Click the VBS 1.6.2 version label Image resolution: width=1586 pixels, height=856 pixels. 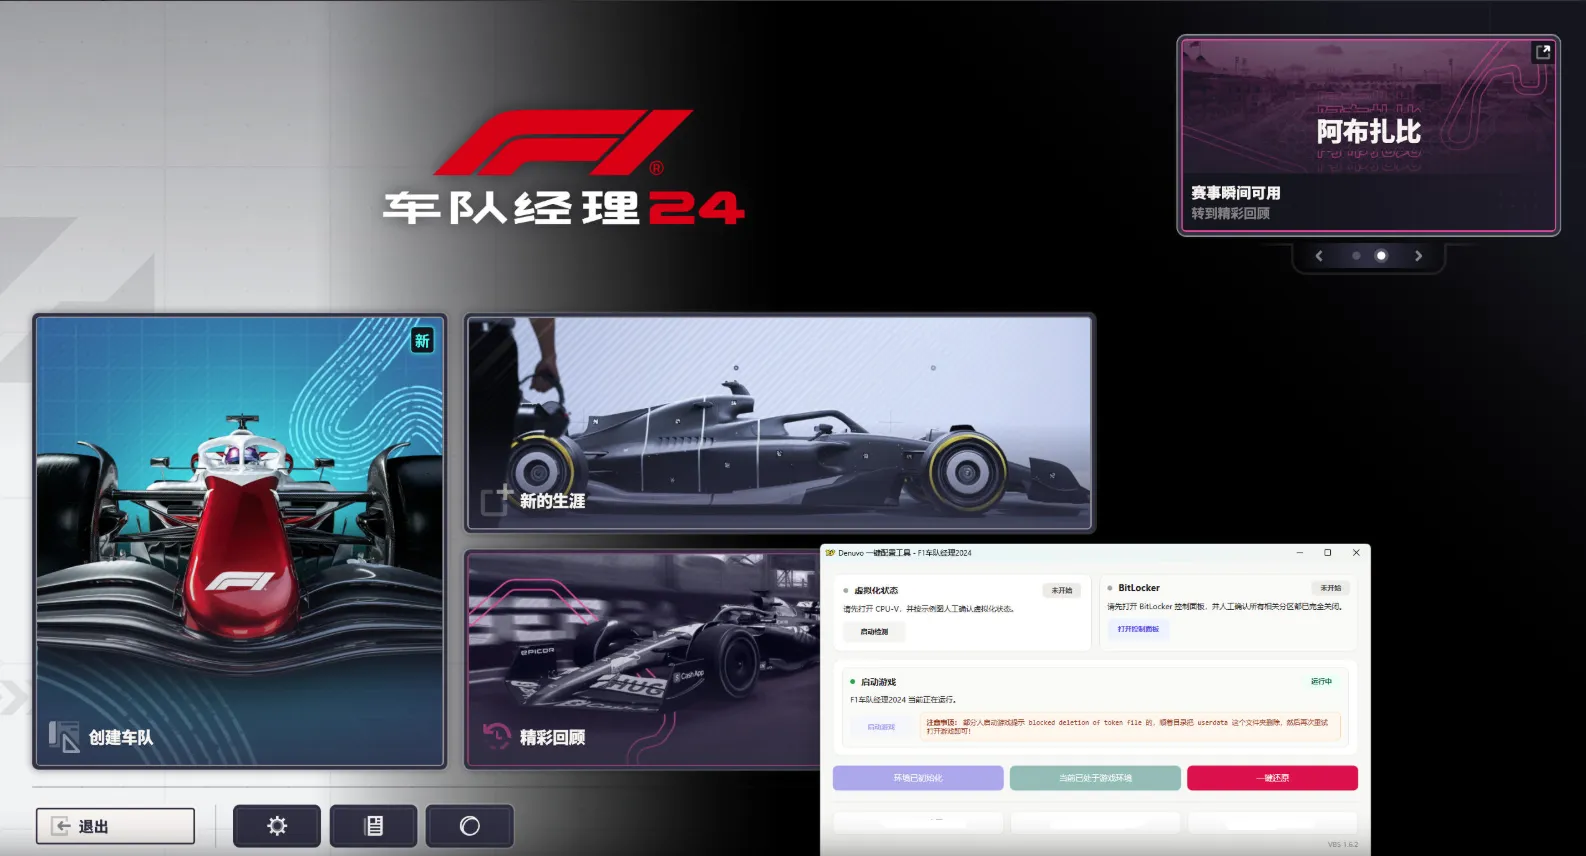point(1343,845)
